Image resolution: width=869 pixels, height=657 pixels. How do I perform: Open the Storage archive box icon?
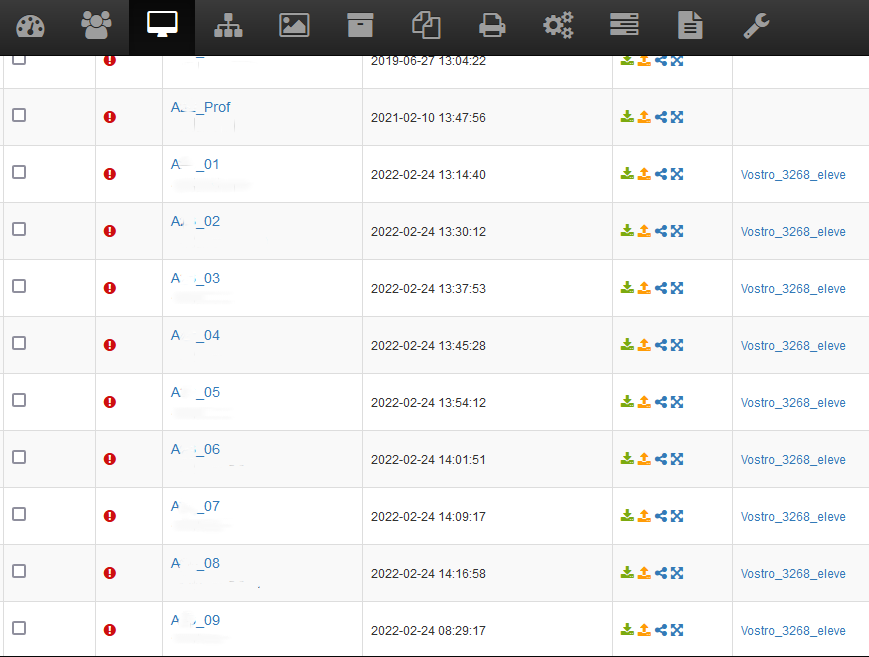tap(360, 25)
